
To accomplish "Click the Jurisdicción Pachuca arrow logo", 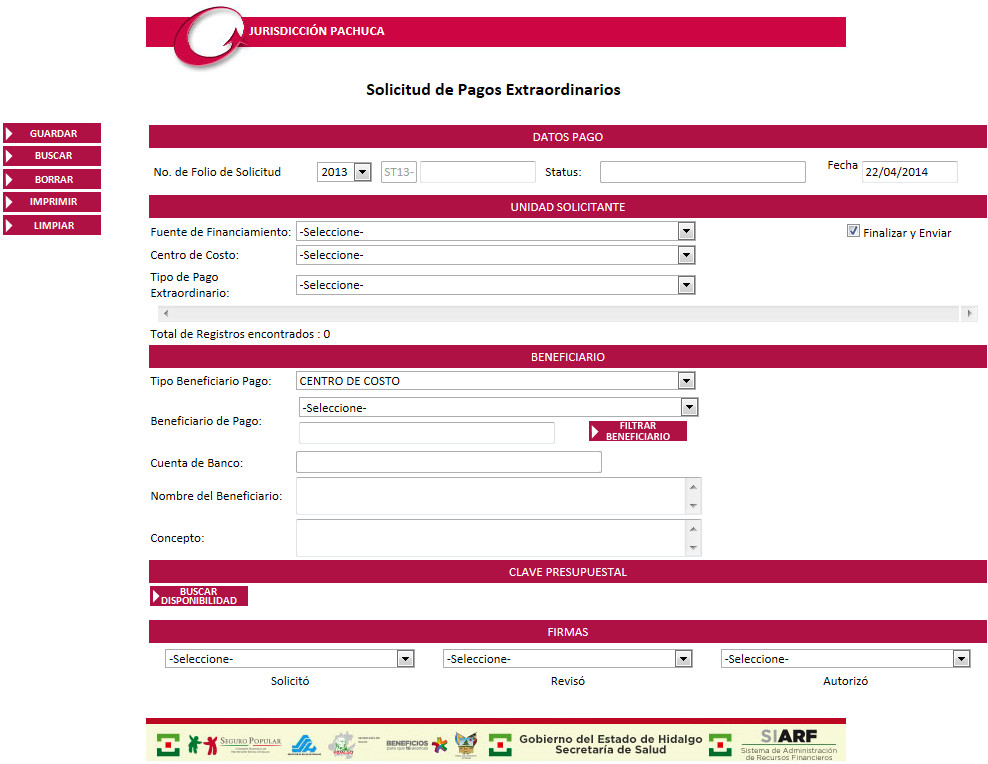I will tap(208, 37).
